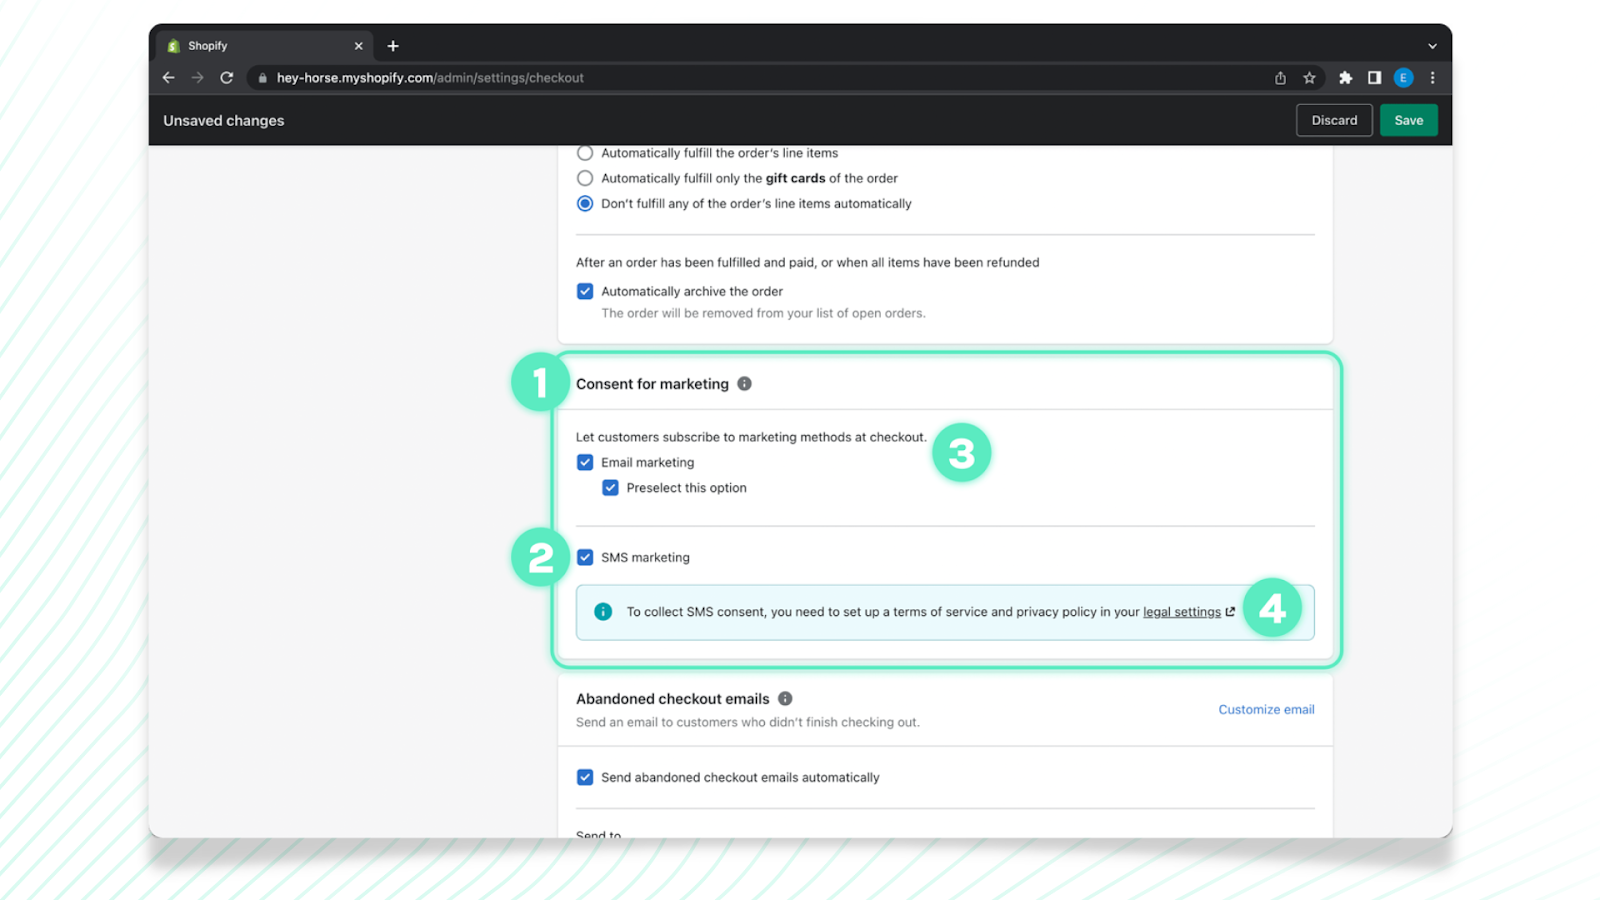Click the address bar URL field

700,78
